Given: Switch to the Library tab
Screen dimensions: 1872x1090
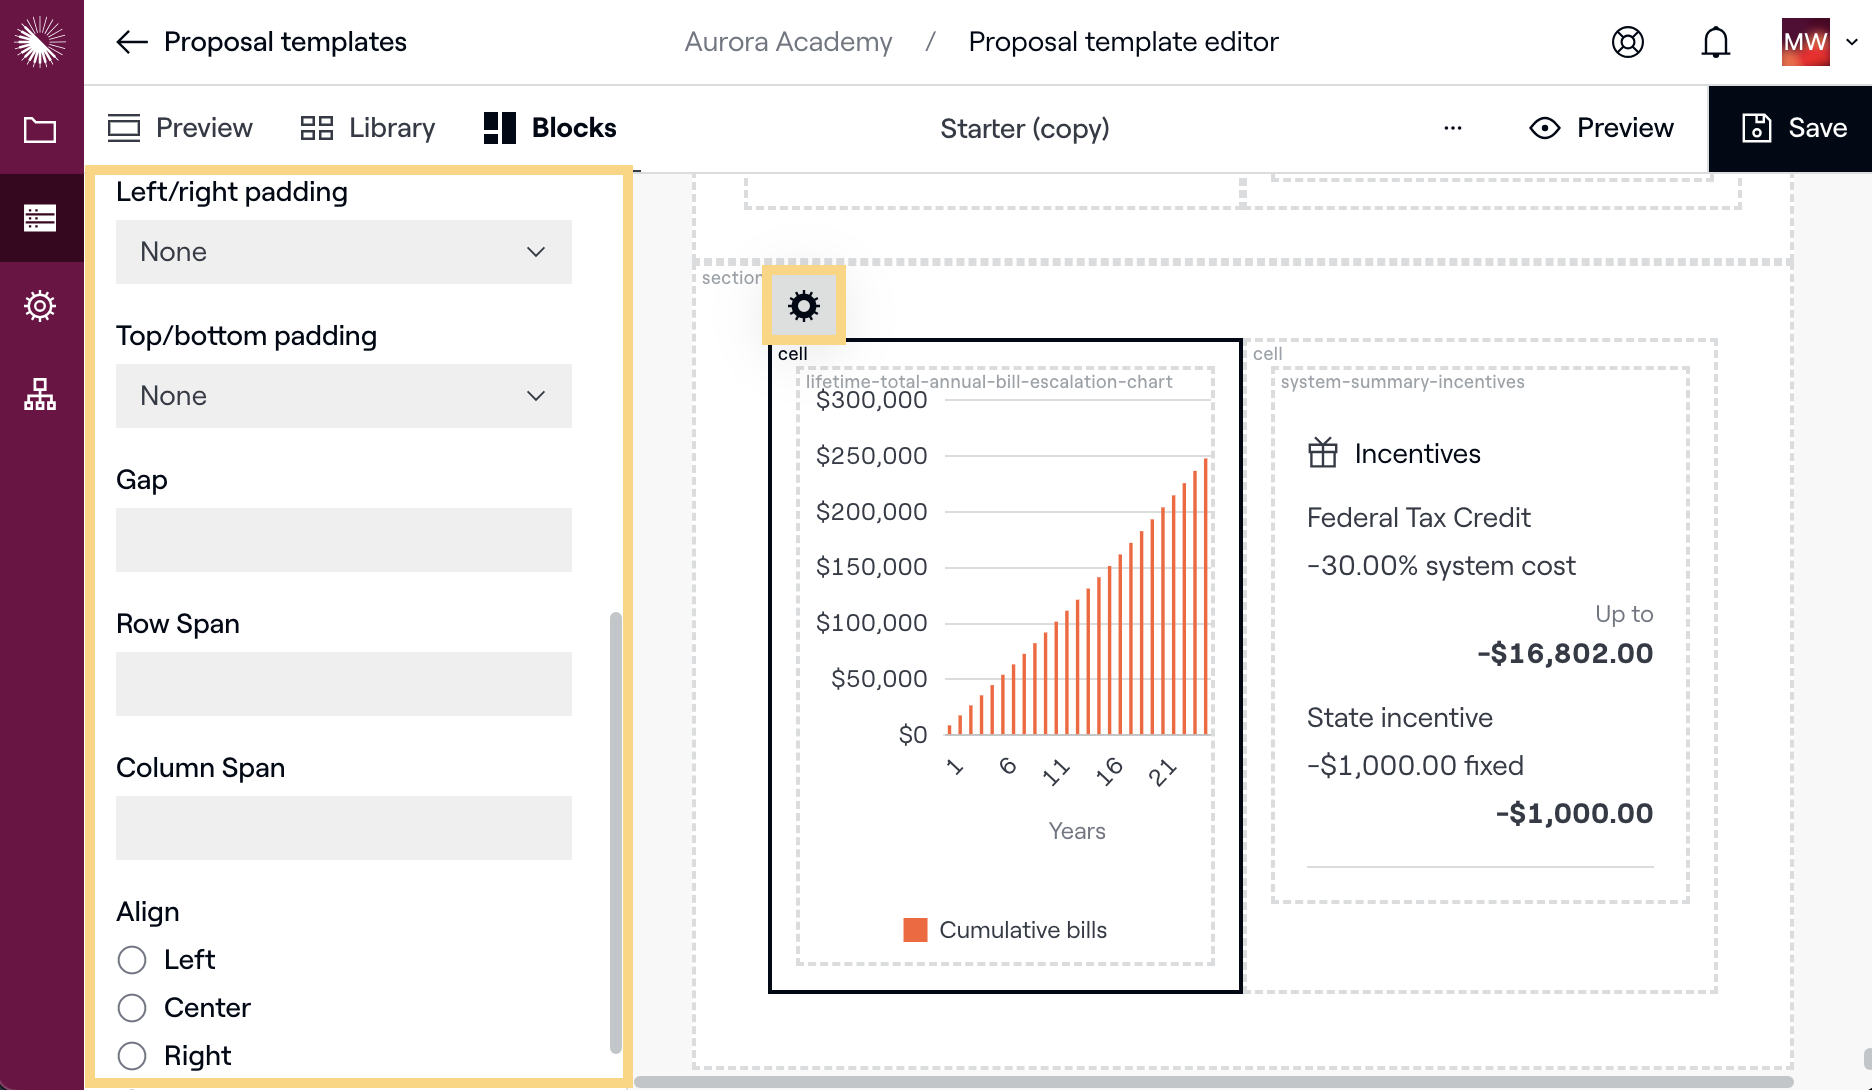Looking at the screenshot, I should point(368,128).
